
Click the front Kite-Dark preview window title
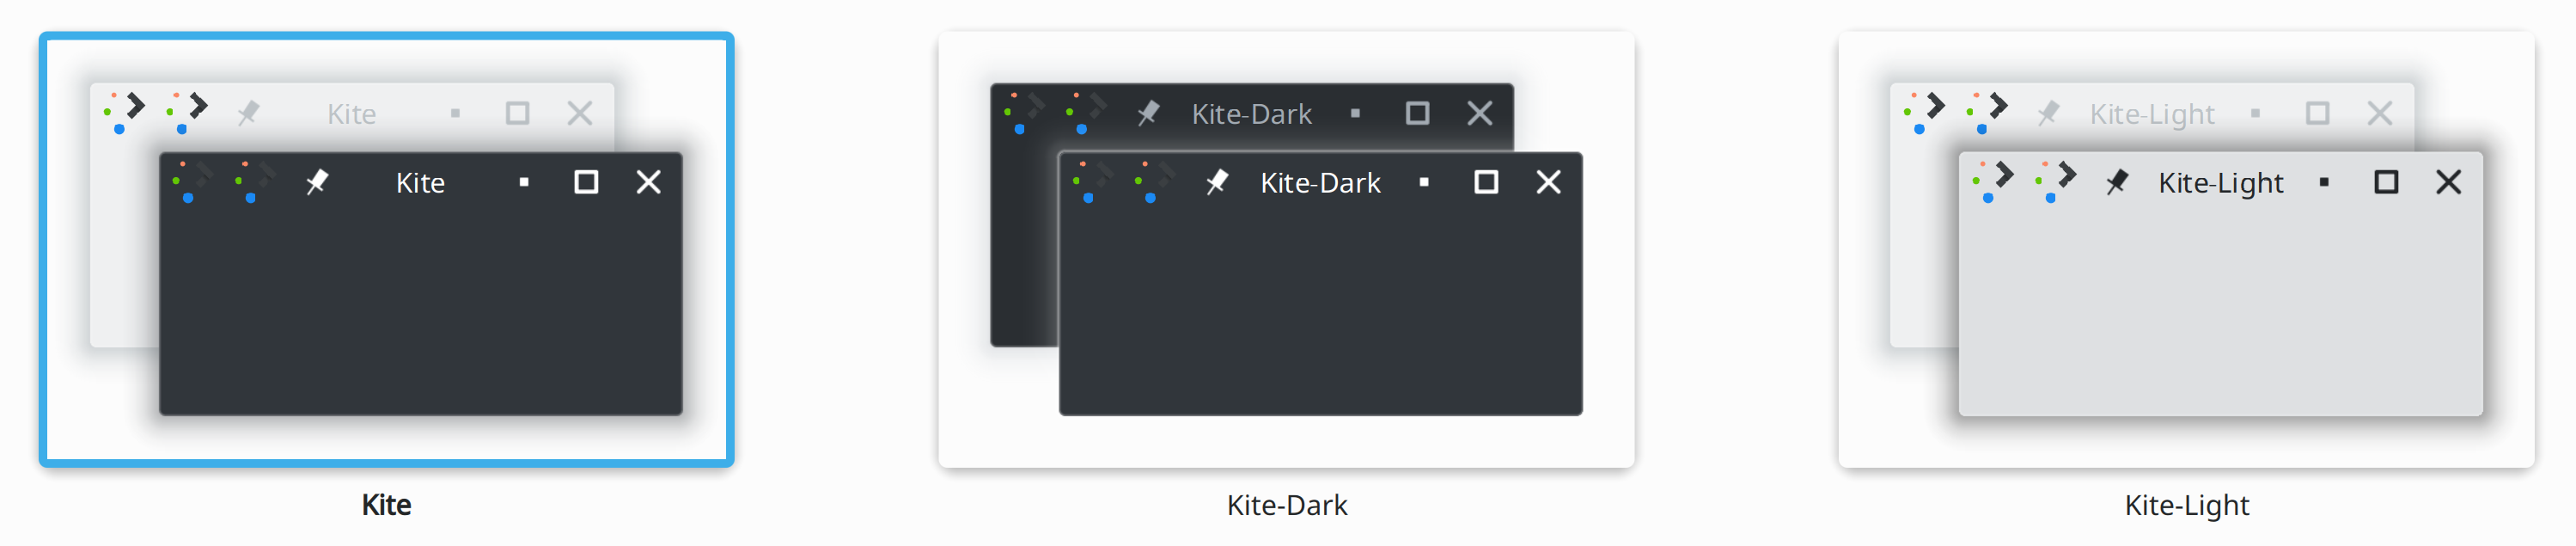tap(1320, 183)
